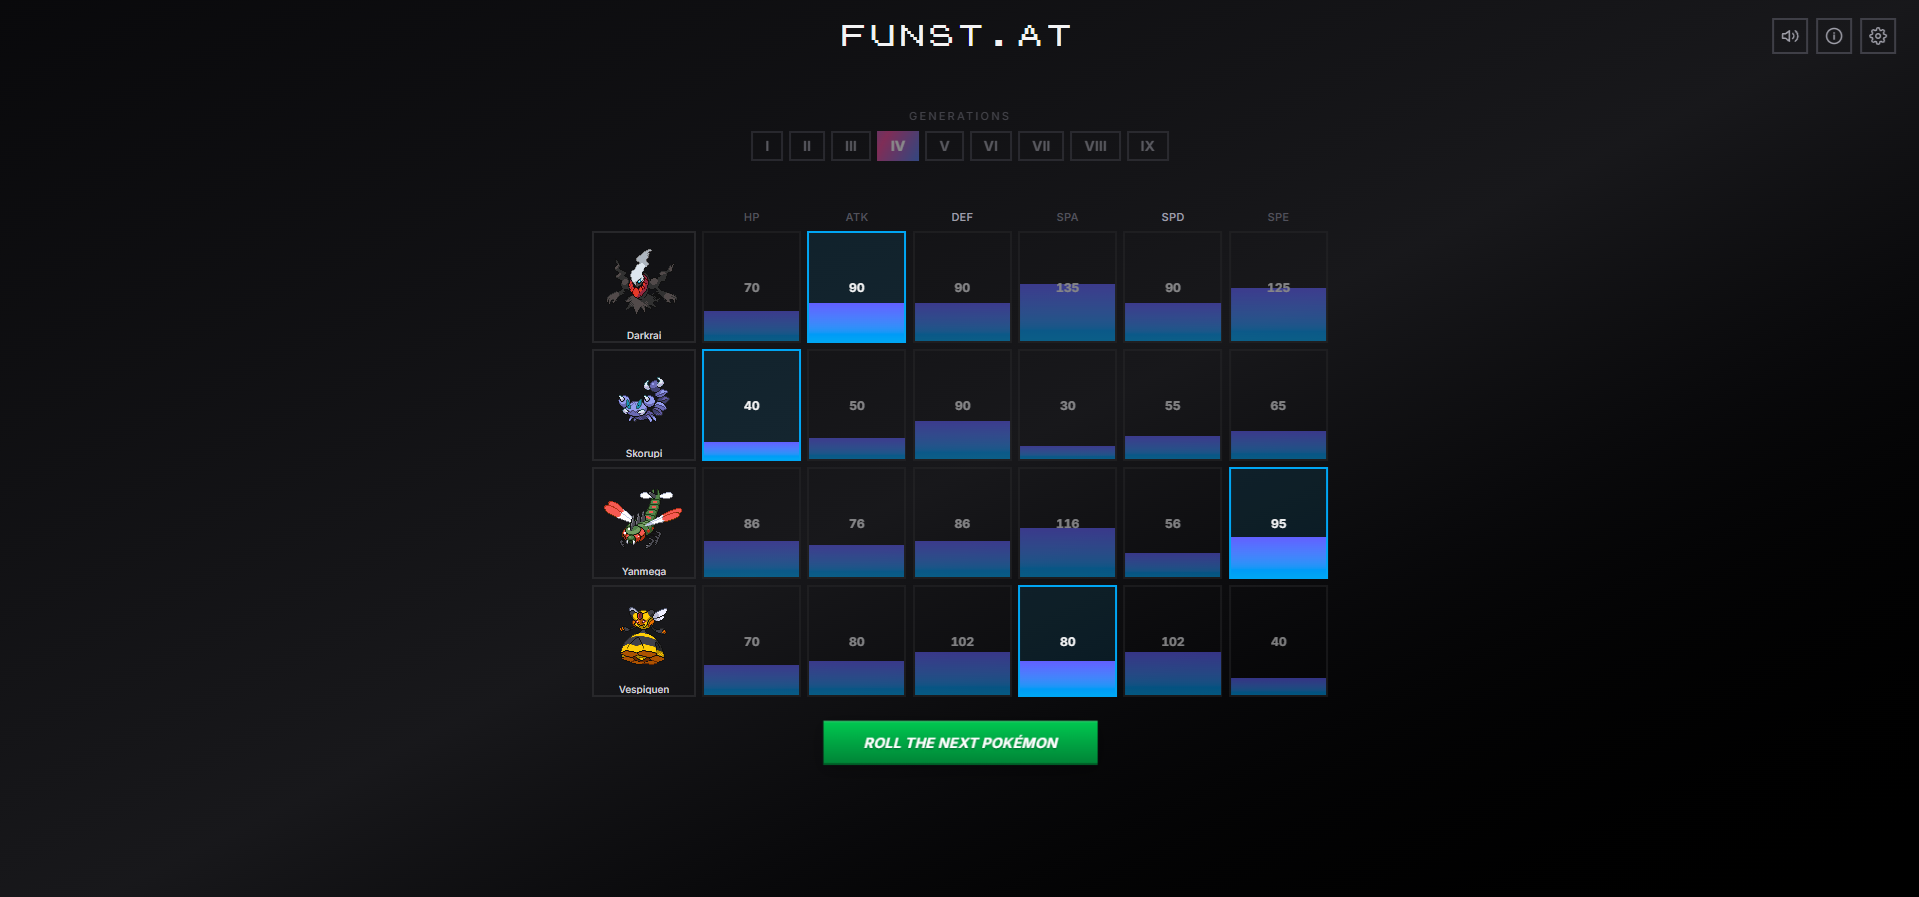Click Yanmega's HP 86 cell
Image resolution: width=1919 pixels, height=897 pixels.
click(751, 523)
